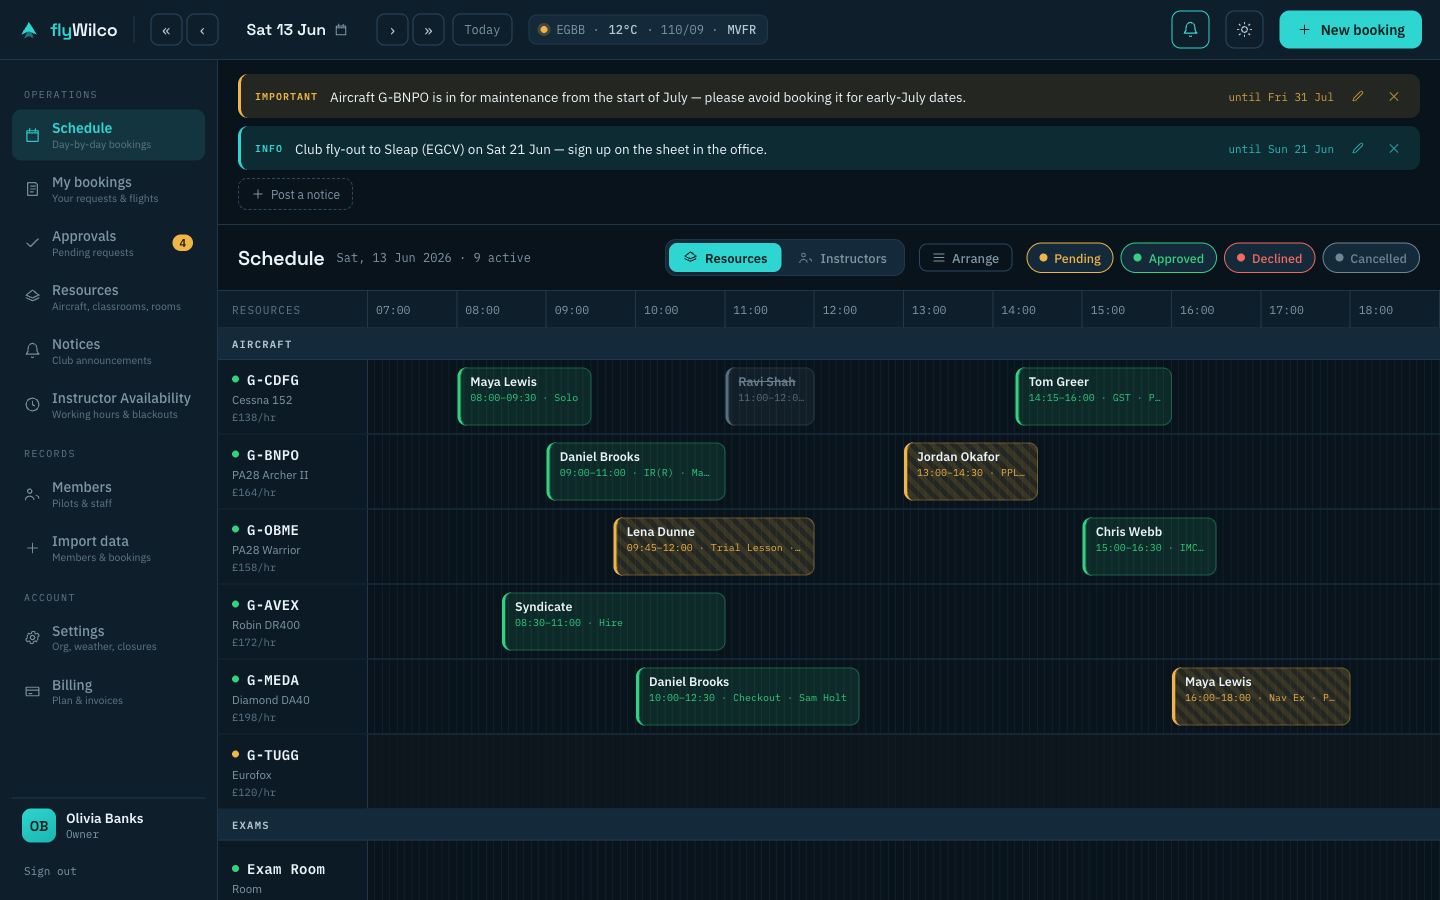Select the G-AVEX Robin DR400 resource
Screen dimensions: 1440x900
293,622
